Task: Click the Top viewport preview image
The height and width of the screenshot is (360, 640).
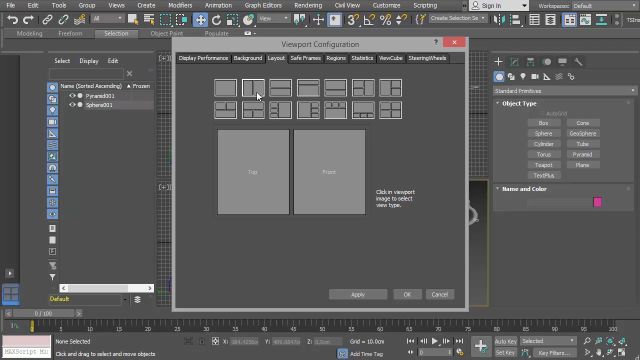Action: tap(253, 172)
